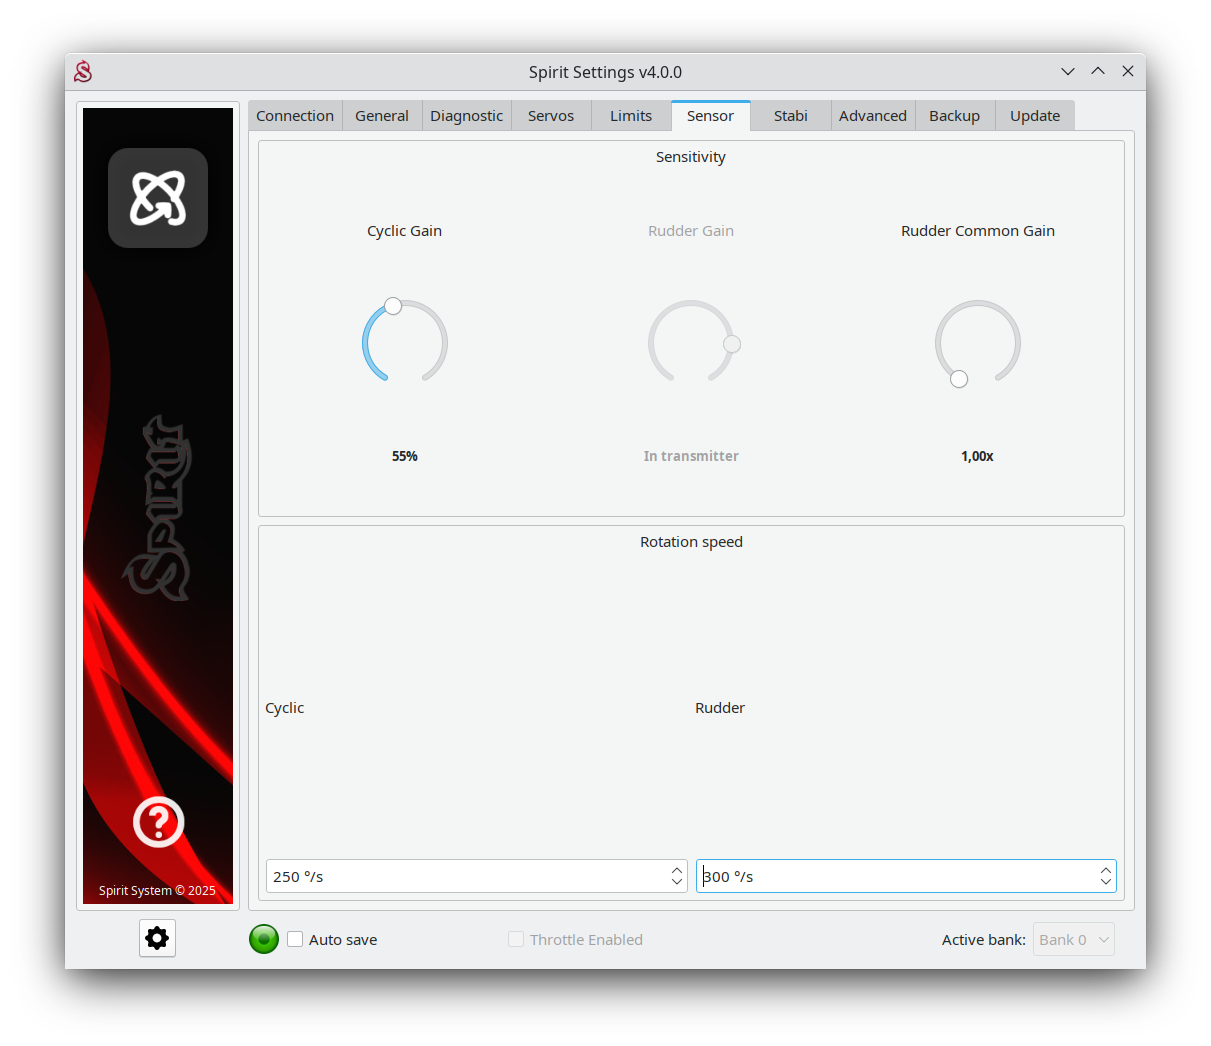The height and width of the screenshot is (1046, 1211).
Task: Click the Spirit logo icon in sidebar
Action: pyautogui.click(x=158, y=198)
